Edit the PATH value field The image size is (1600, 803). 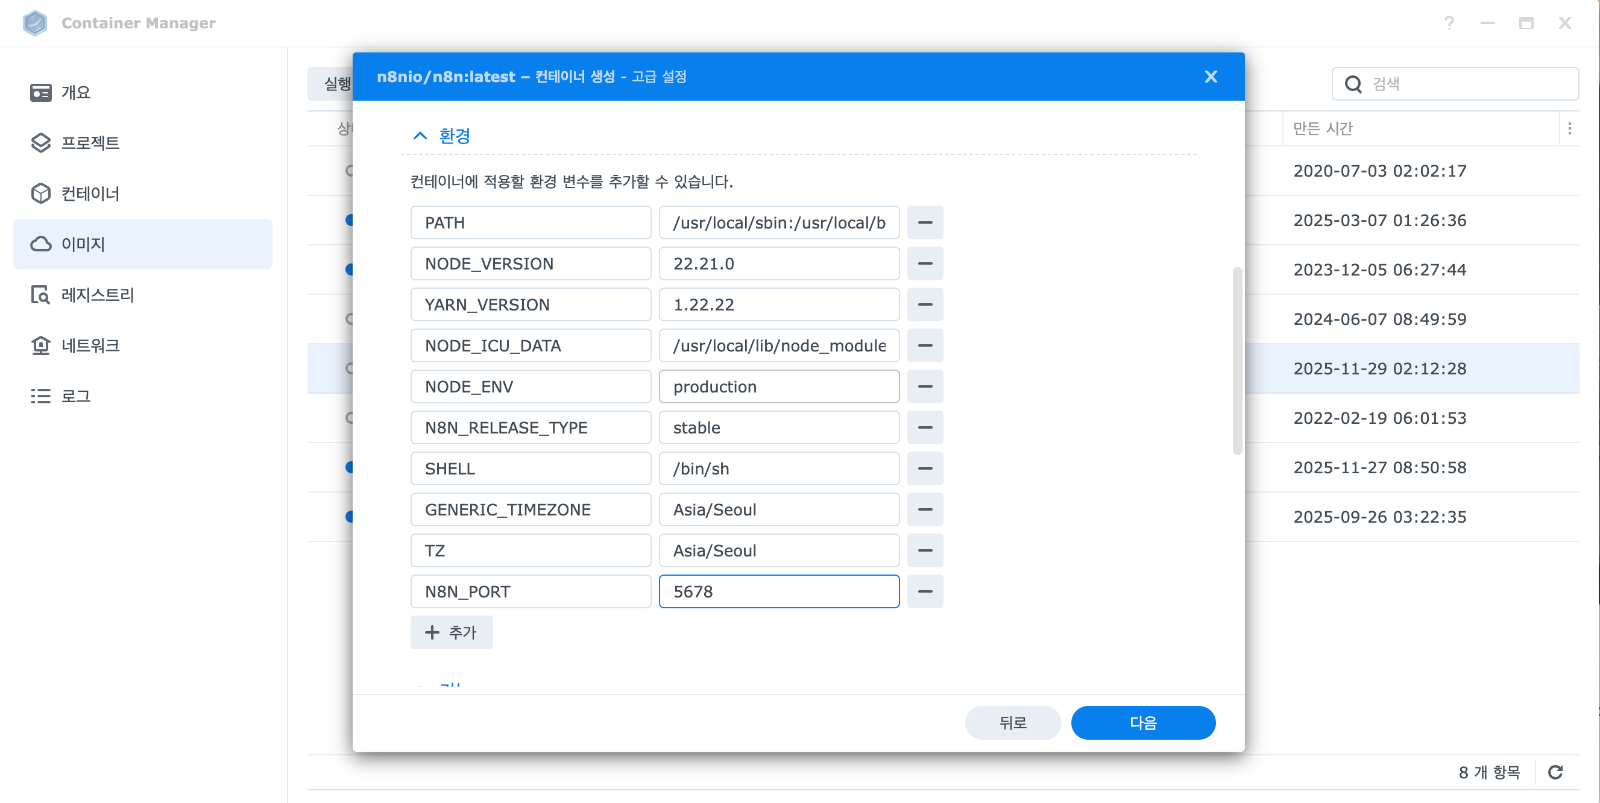click(x=779, y=223)
